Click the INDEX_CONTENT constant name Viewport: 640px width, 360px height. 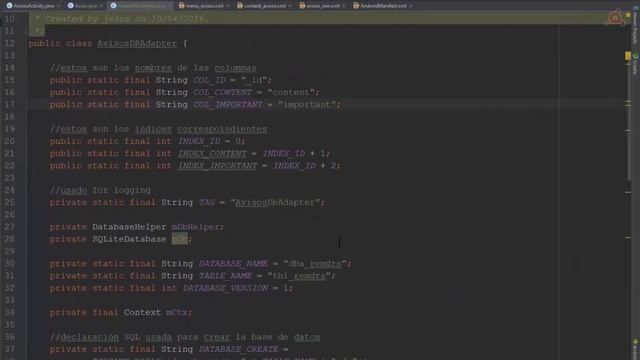212,153
